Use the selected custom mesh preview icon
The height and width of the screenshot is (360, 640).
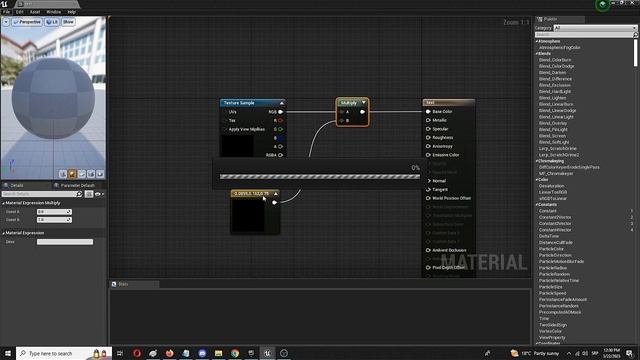click(x=100, y=174)
